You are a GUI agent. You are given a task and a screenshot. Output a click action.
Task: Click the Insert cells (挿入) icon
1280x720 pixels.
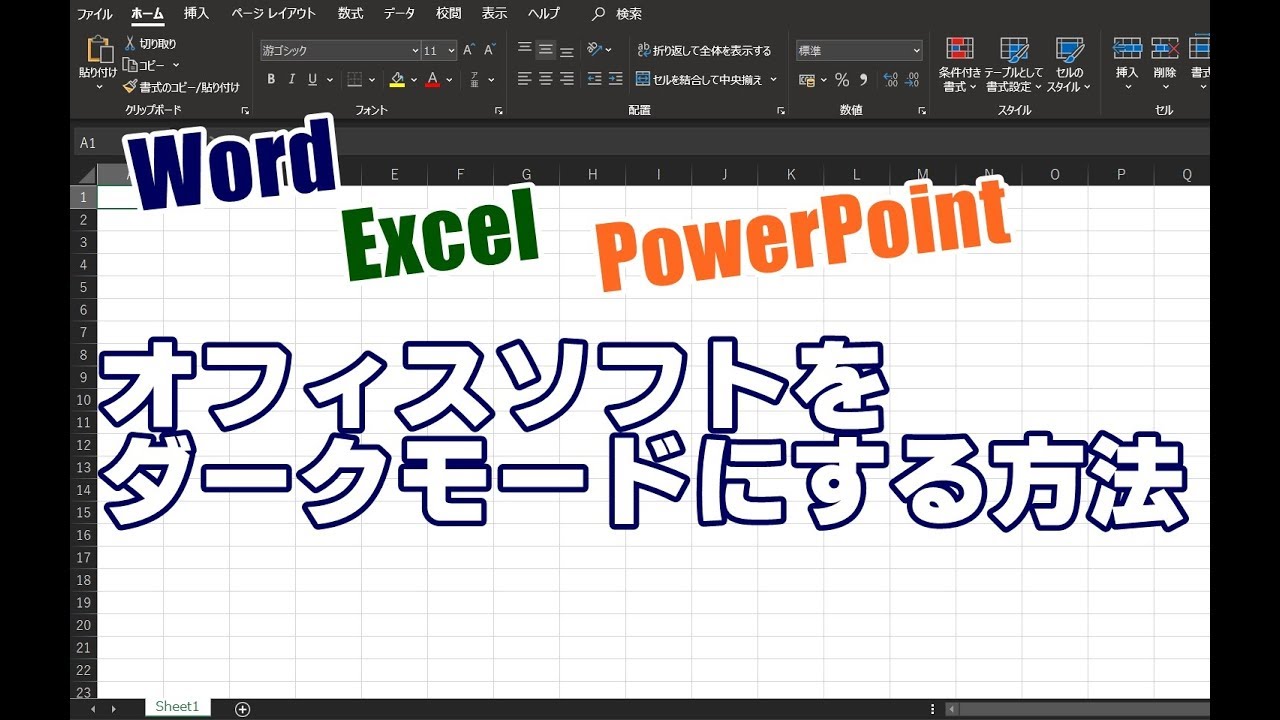pyautogui.click(x=1127, y=47)
